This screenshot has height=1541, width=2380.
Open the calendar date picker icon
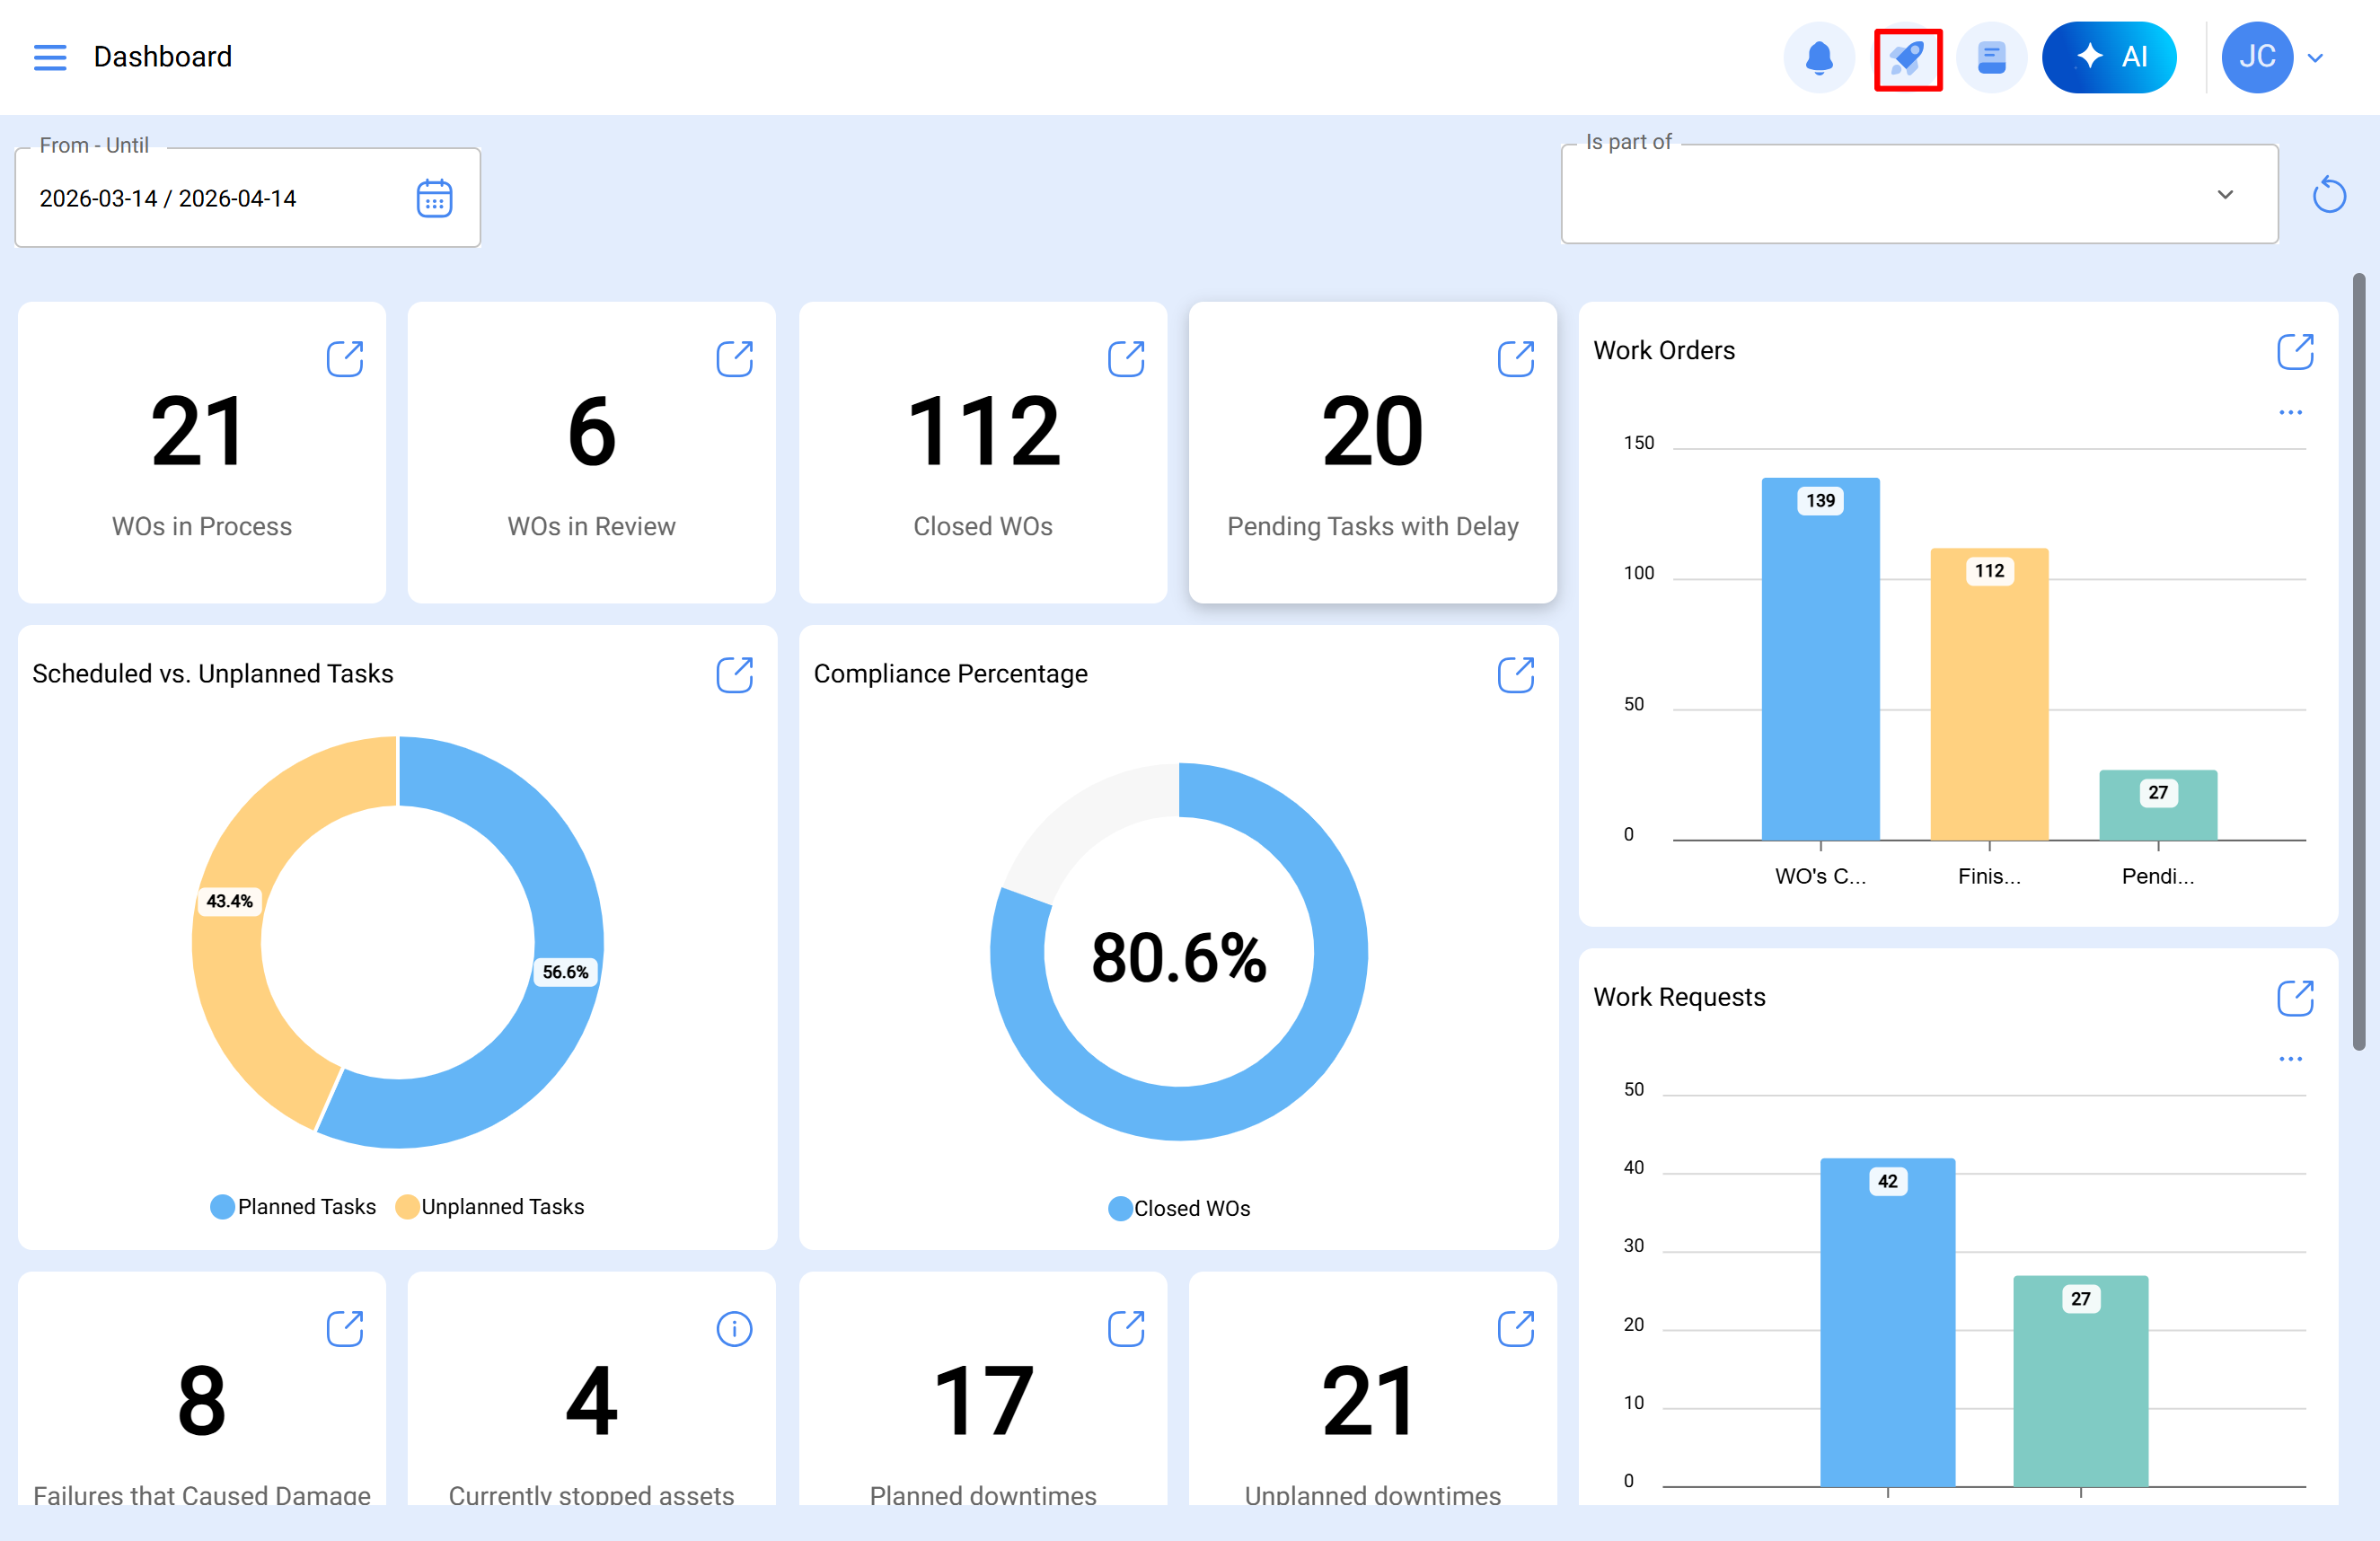click(x=434, y=199)
